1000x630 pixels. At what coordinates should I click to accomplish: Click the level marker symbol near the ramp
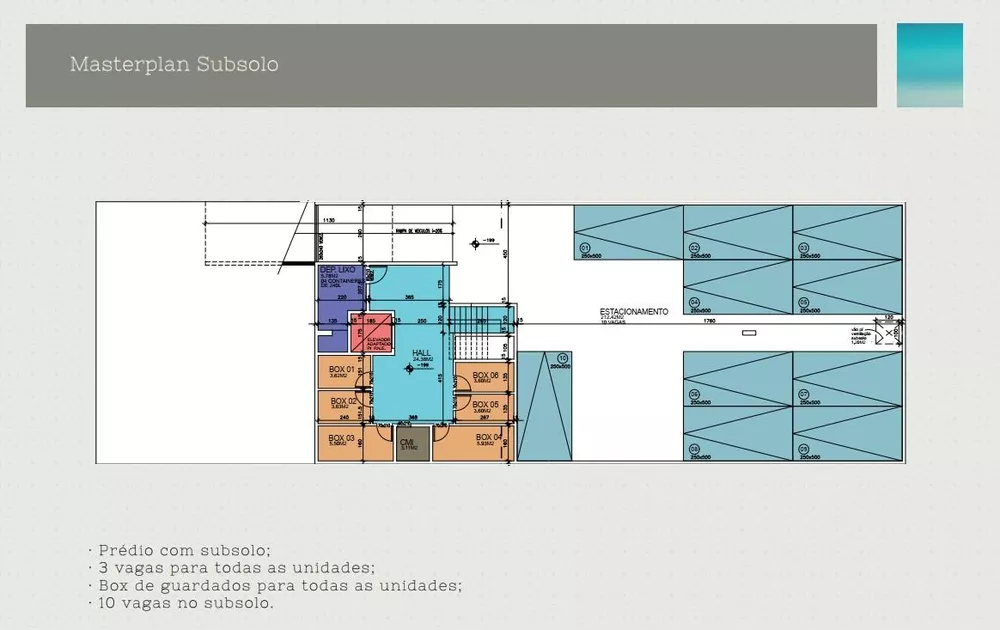475,244
